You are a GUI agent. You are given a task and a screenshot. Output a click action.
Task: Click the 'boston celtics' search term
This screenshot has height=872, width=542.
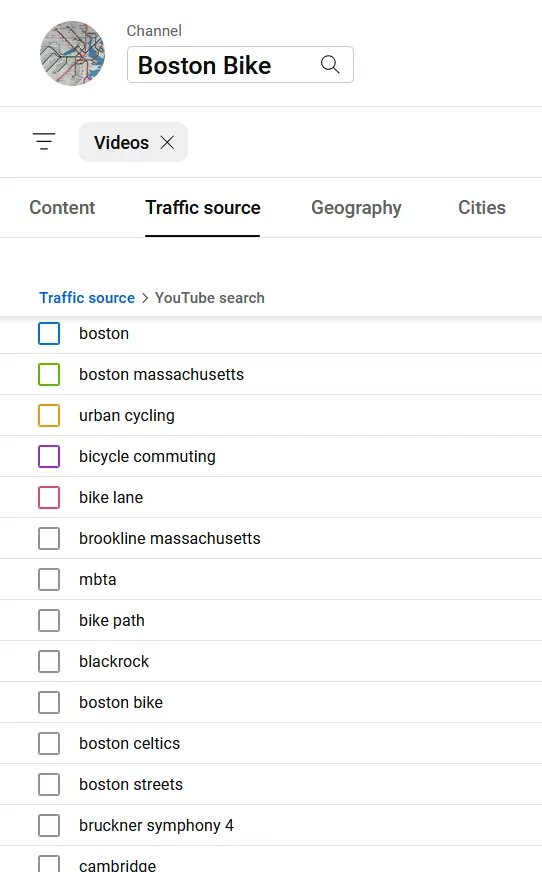click(x=130, y=744)
